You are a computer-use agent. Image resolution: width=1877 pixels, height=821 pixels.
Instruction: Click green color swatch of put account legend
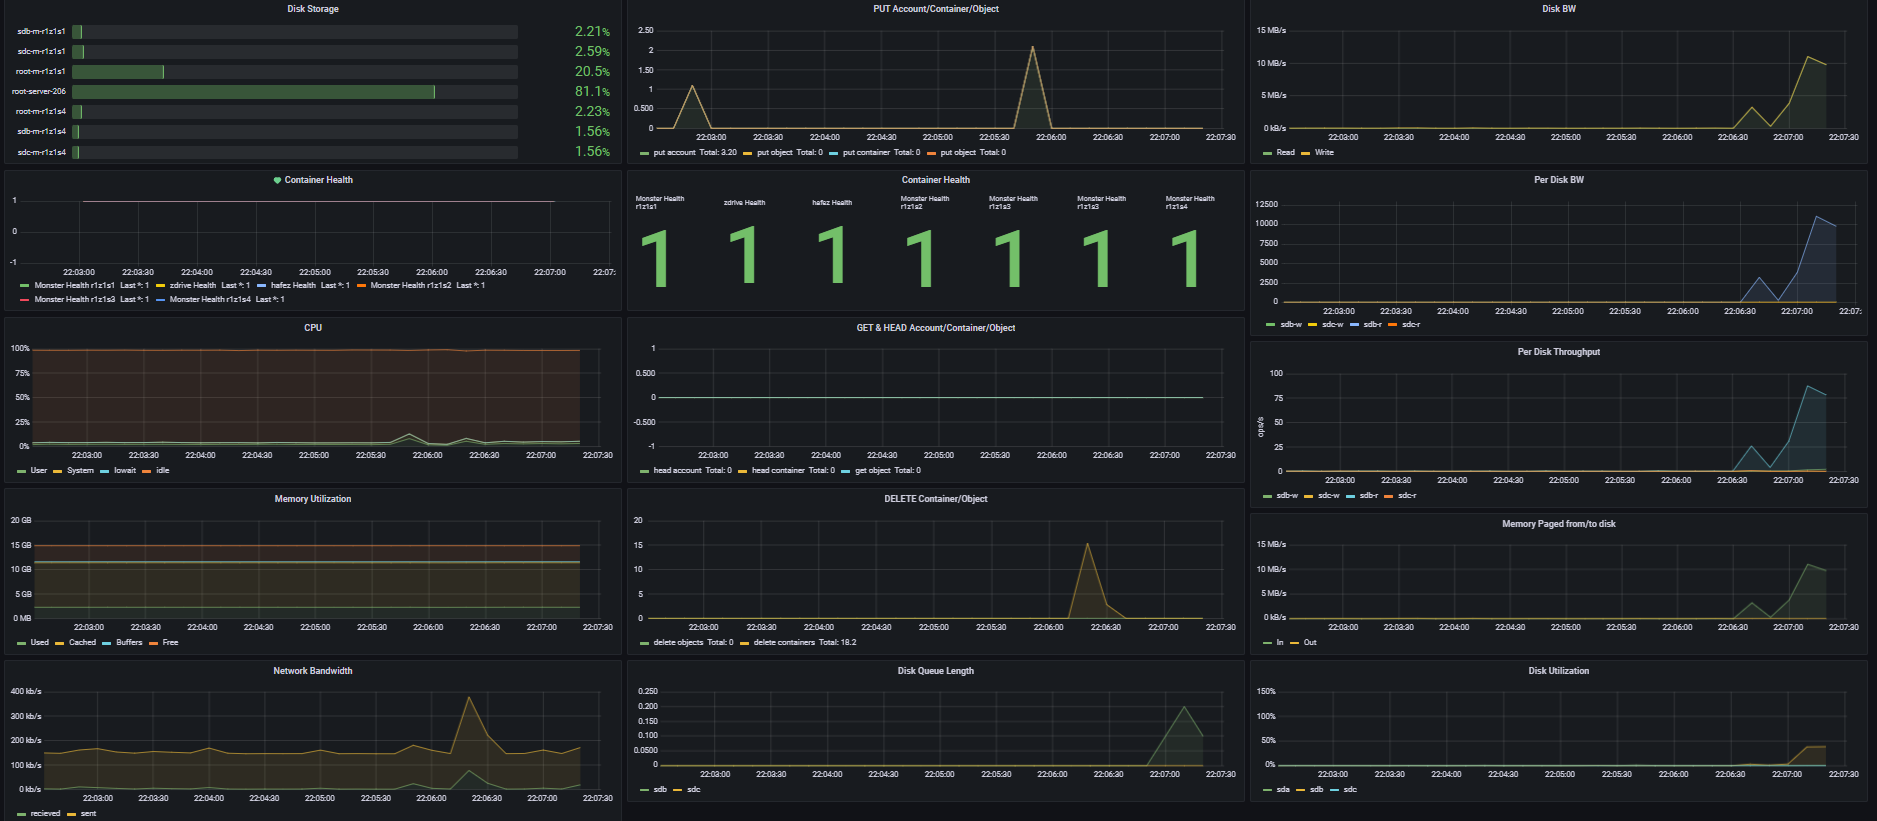(x=645, y=153)
